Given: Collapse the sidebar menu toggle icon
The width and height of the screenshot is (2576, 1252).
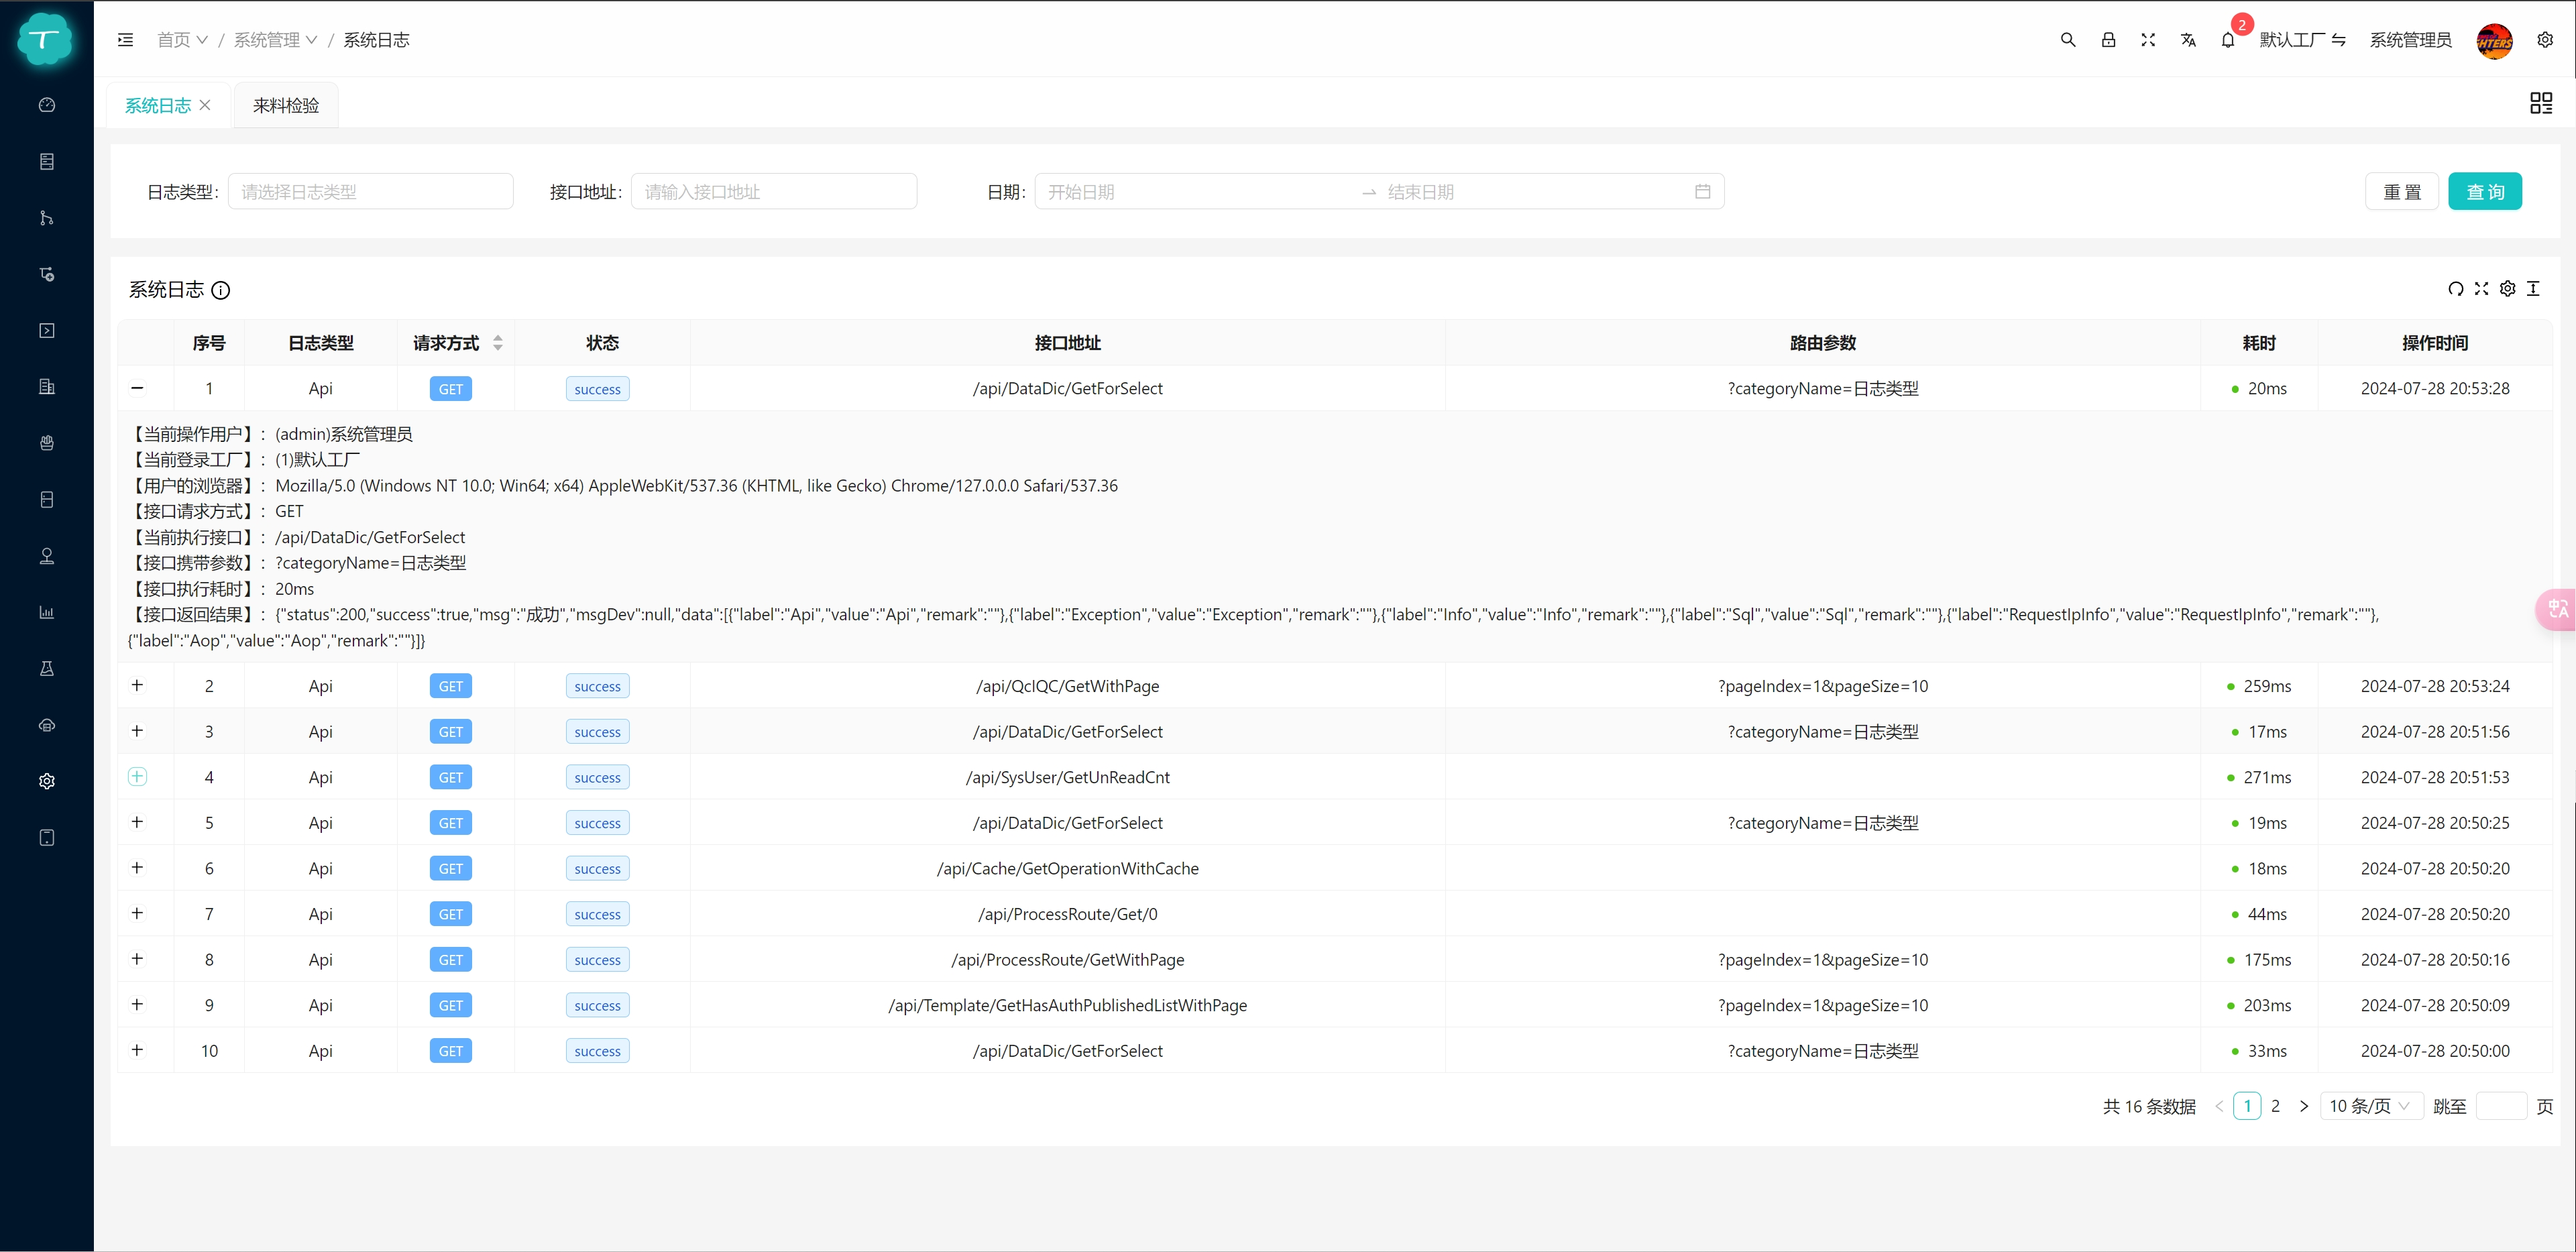Looking at the screenshot, I should 125,40.
